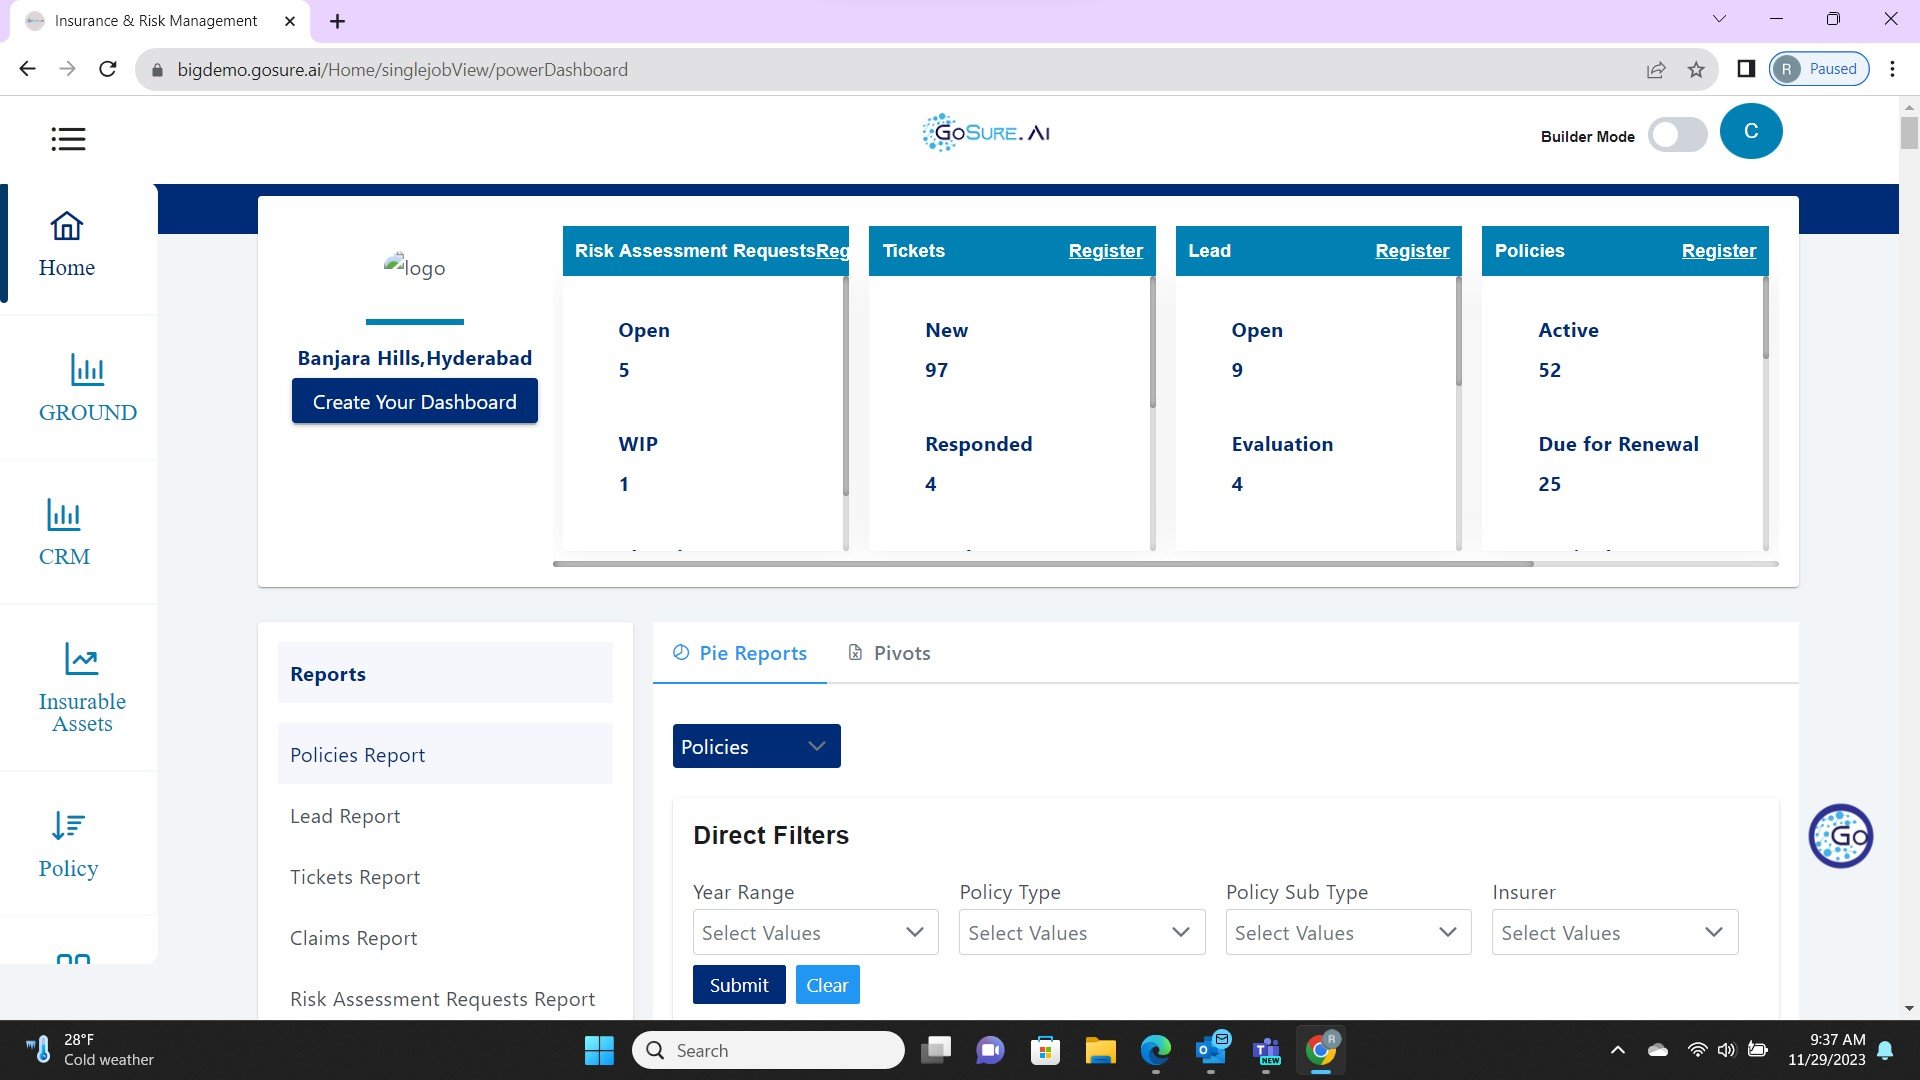Click the floating Go assistant icon
This screenshot has height=1080, width=1920.
click(x=1841, y=836)
